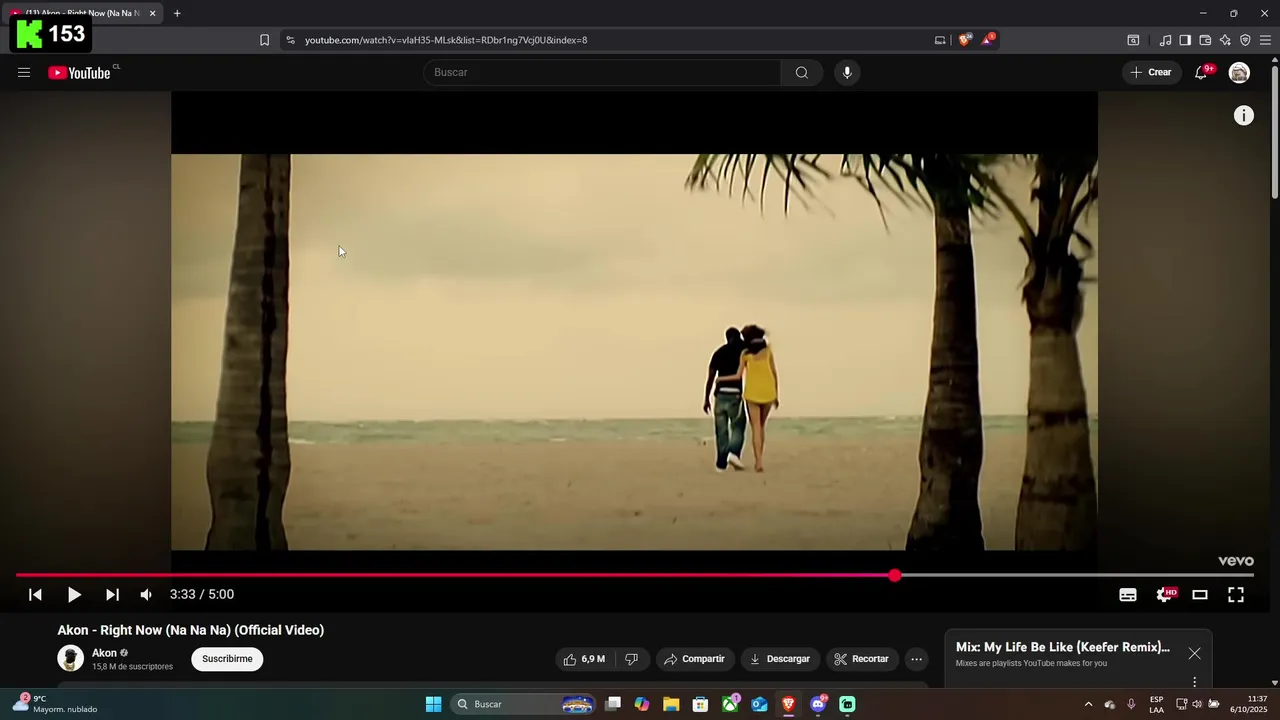Viewport: 1280px width, 720px height.
Task: Open Akon channel name link
Action: (x=104, y=653)
